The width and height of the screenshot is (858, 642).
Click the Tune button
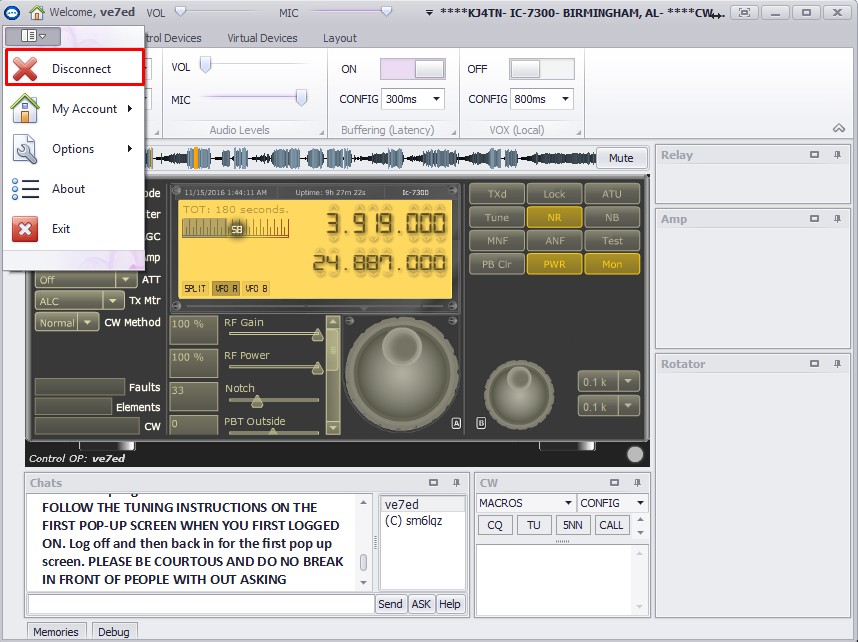pyautogui.click(x=497, y=217)
